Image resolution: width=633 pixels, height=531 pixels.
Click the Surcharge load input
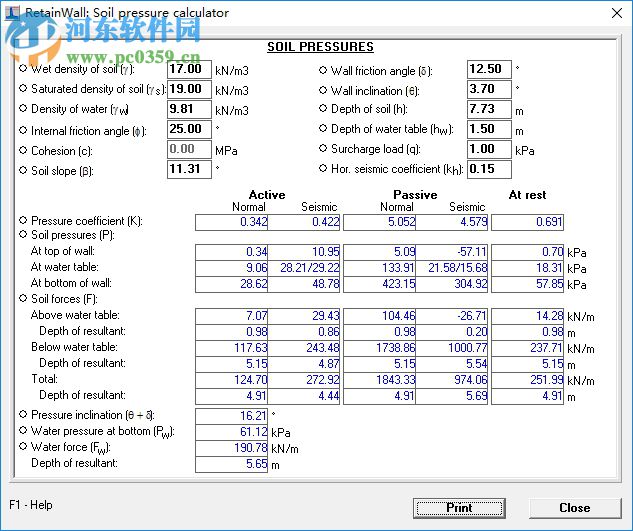click(x=489, y=149)
